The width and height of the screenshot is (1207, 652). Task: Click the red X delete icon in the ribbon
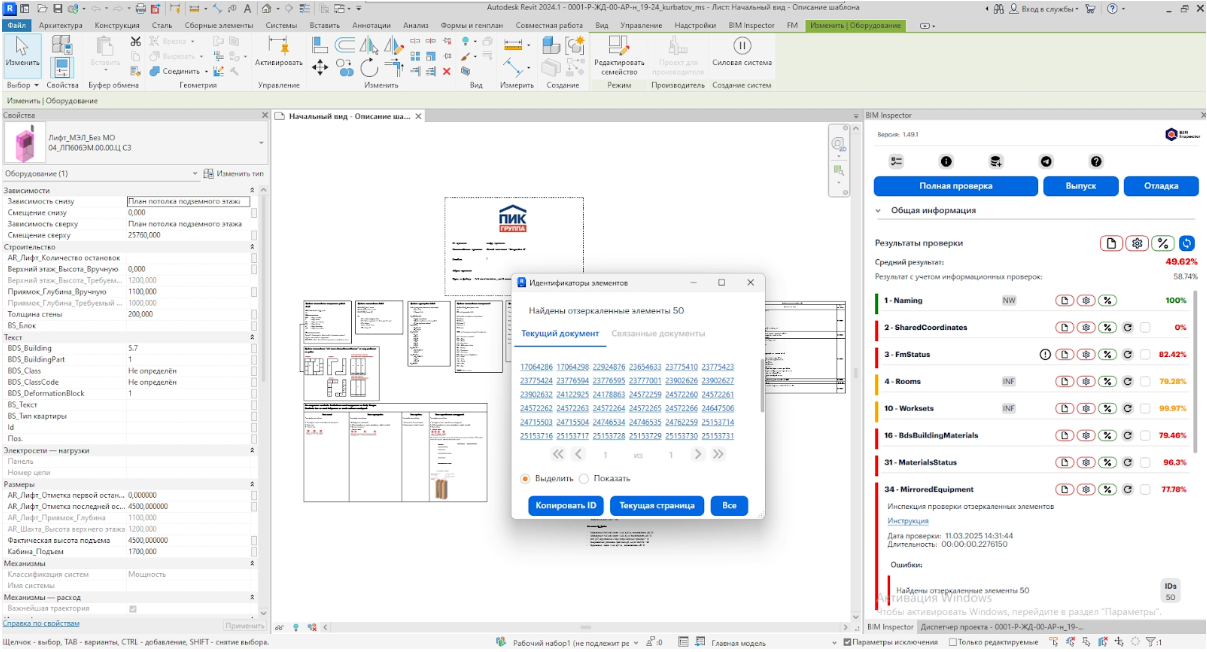pyautogui.click(x=446, y=71)
